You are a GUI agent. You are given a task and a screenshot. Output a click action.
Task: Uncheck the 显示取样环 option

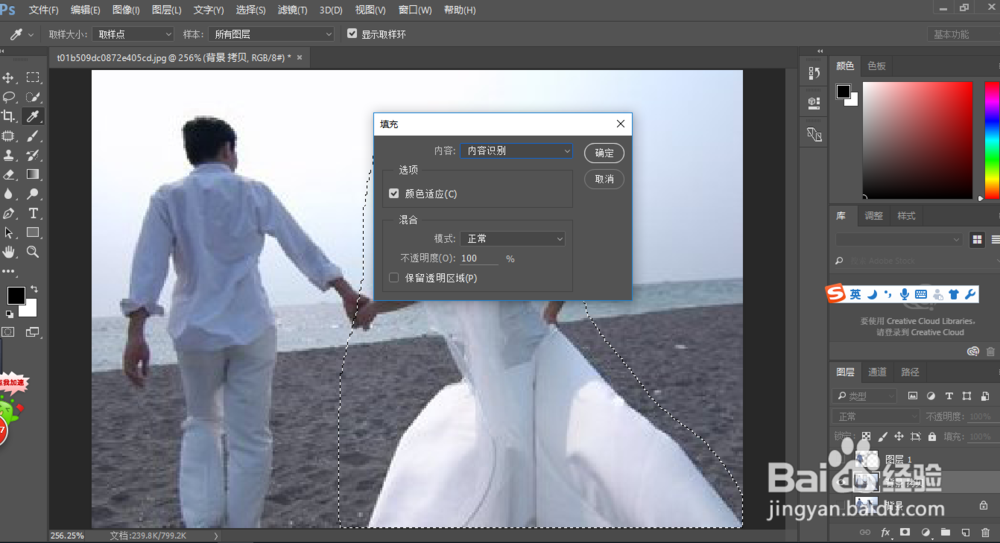pos(352,34)
